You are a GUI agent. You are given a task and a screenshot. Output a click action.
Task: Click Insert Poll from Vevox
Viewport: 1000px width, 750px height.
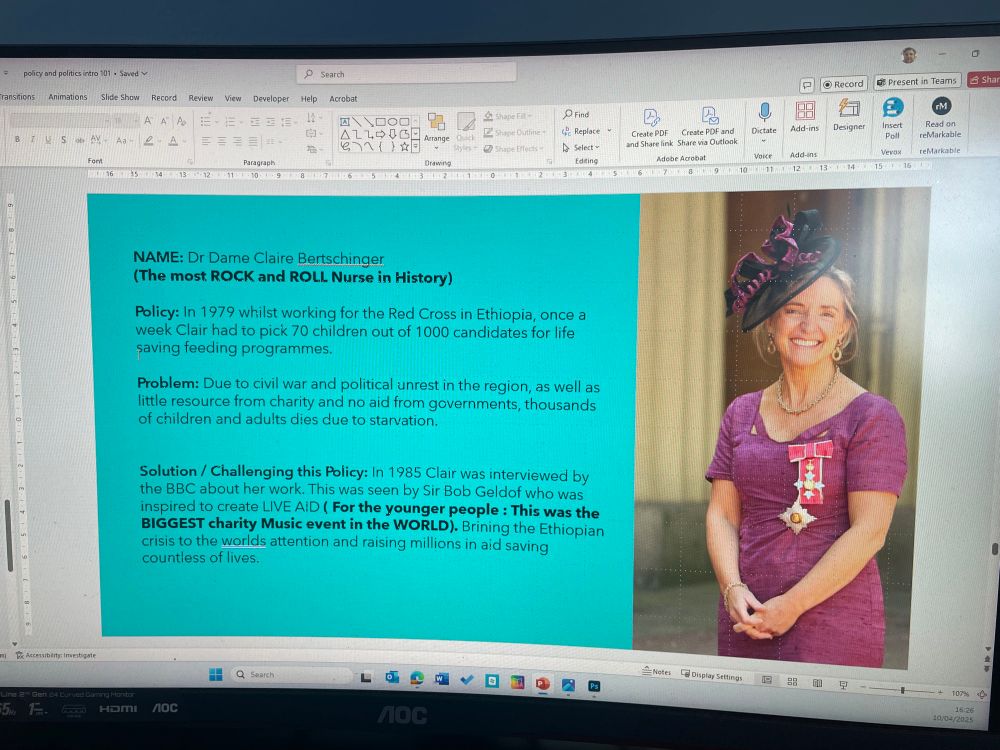(892, 118)
